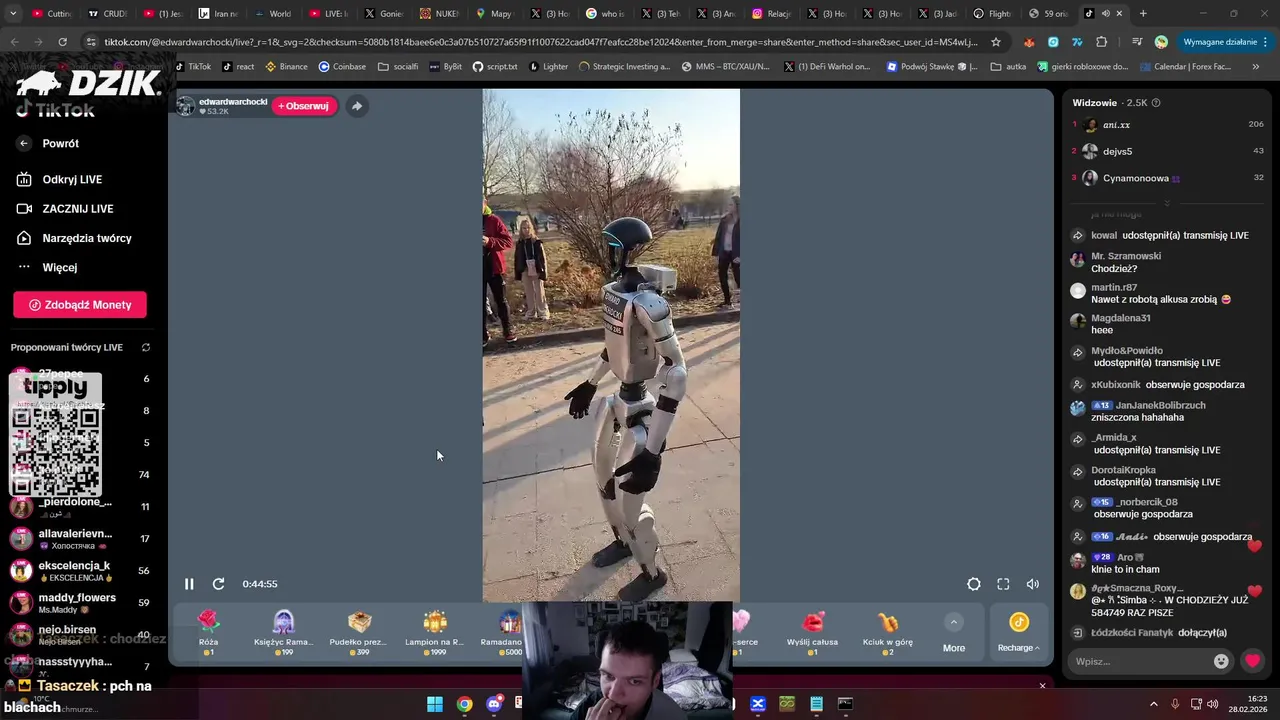Bookmark this page with star icon
The height and width of the screenshot is (720, 1280).
click(996, 42)
